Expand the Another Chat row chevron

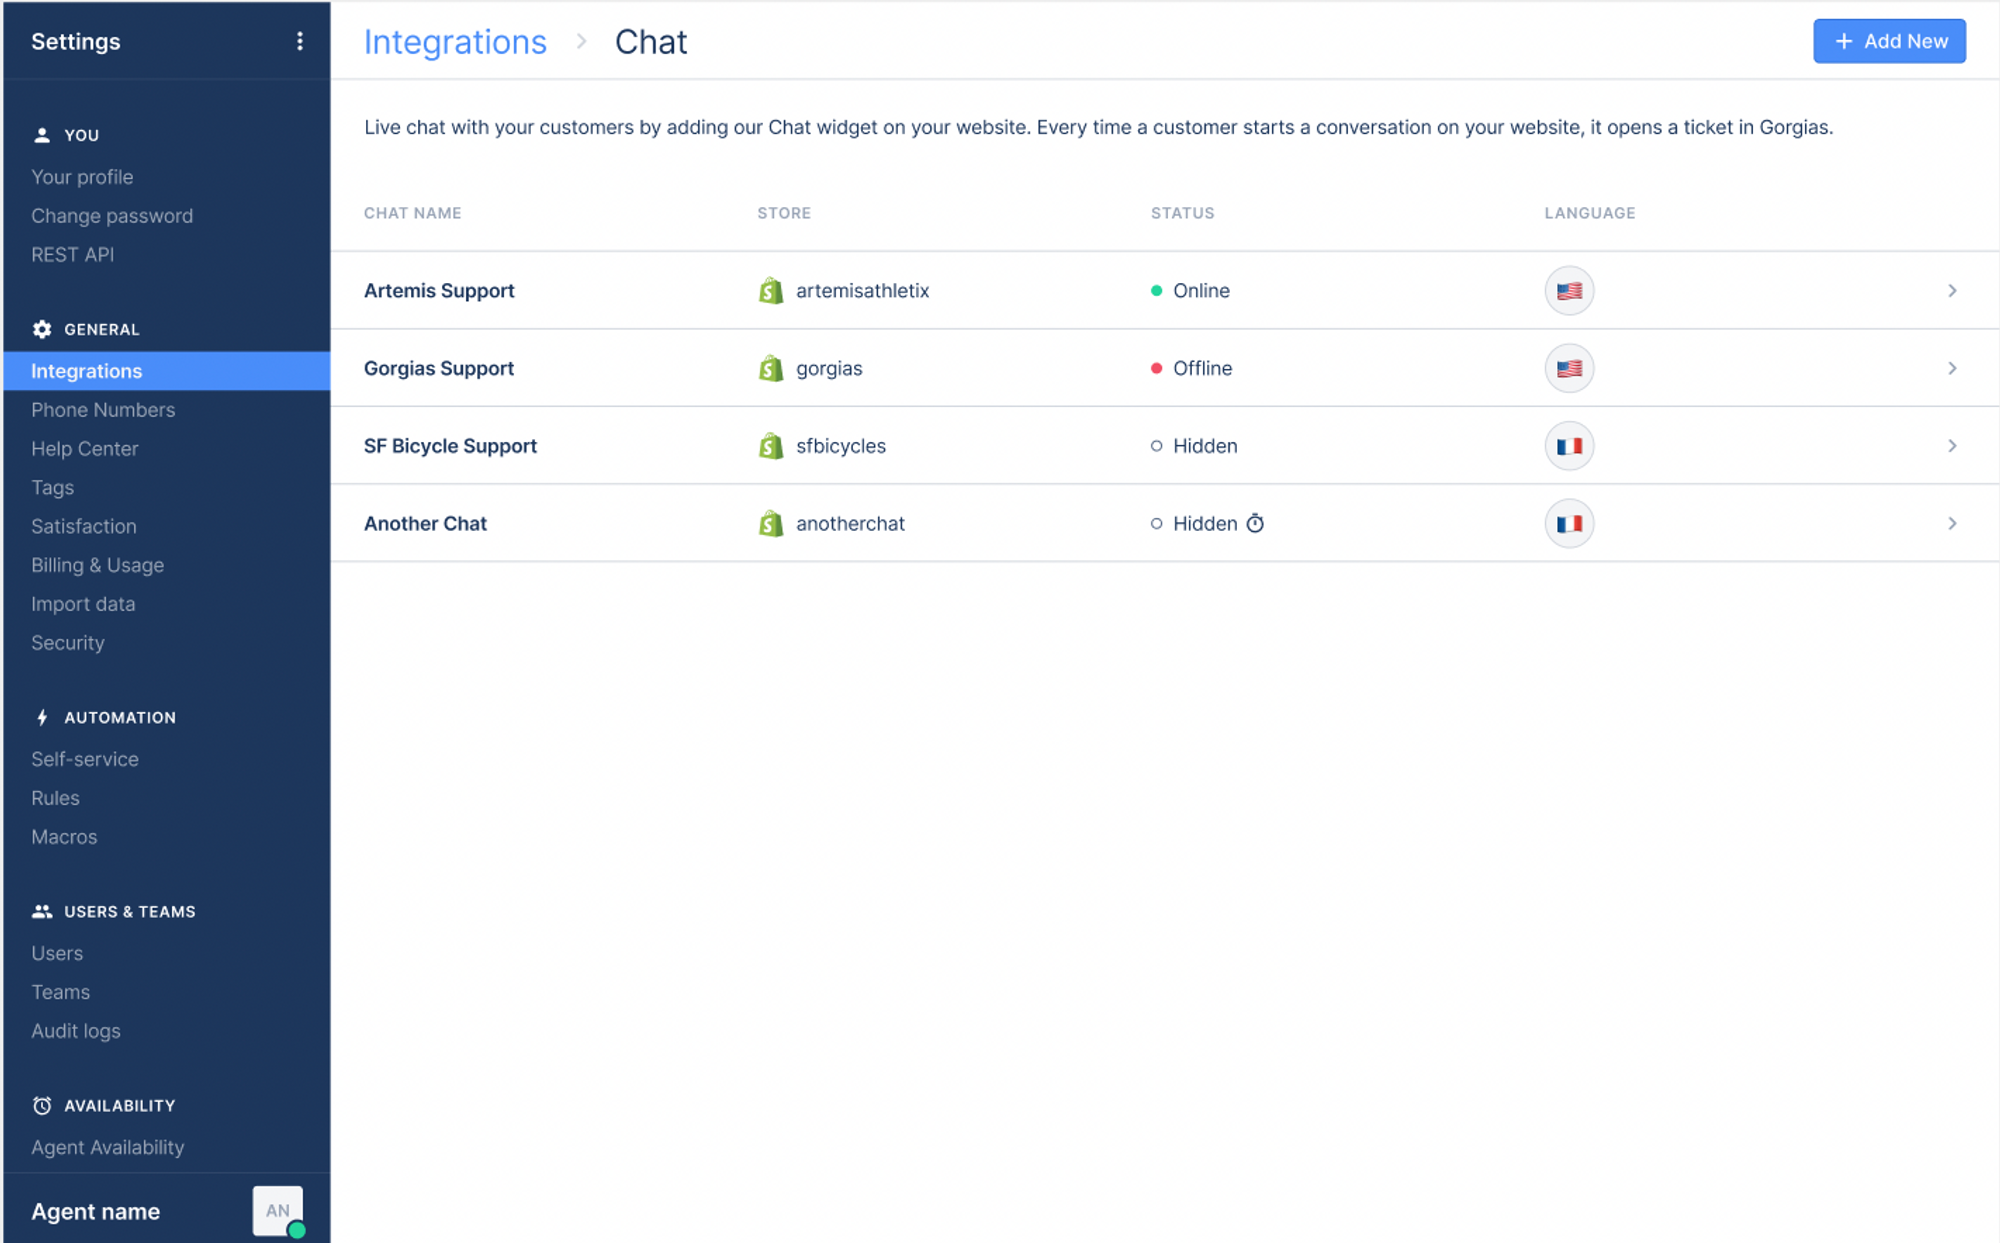coord(1952,523)
